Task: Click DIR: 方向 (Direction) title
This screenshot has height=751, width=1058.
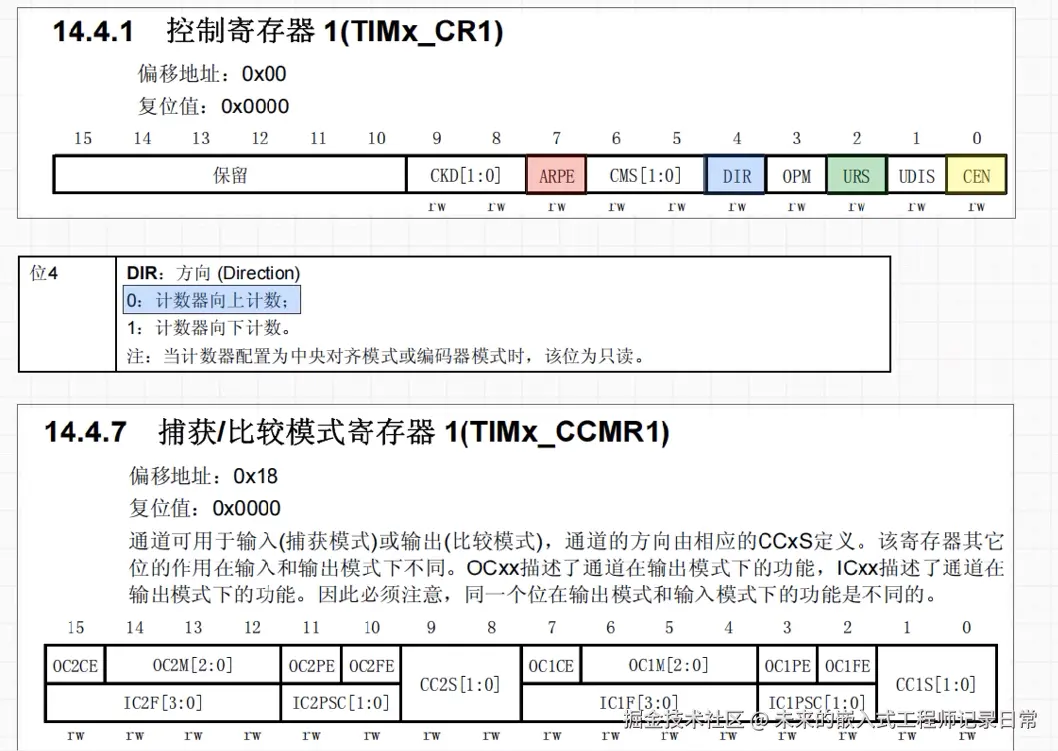Action: click(213, 273)
